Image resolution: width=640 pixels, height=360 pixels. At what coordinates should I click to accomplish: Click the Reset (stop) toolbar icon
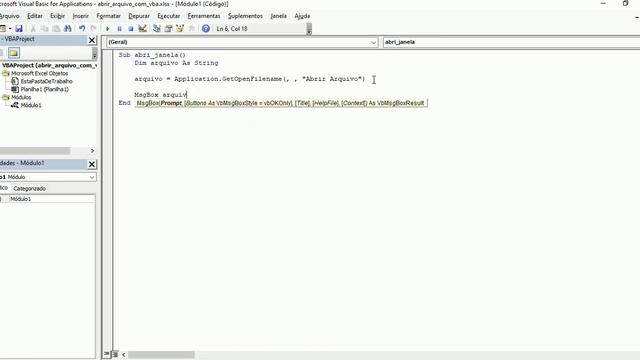131,29
